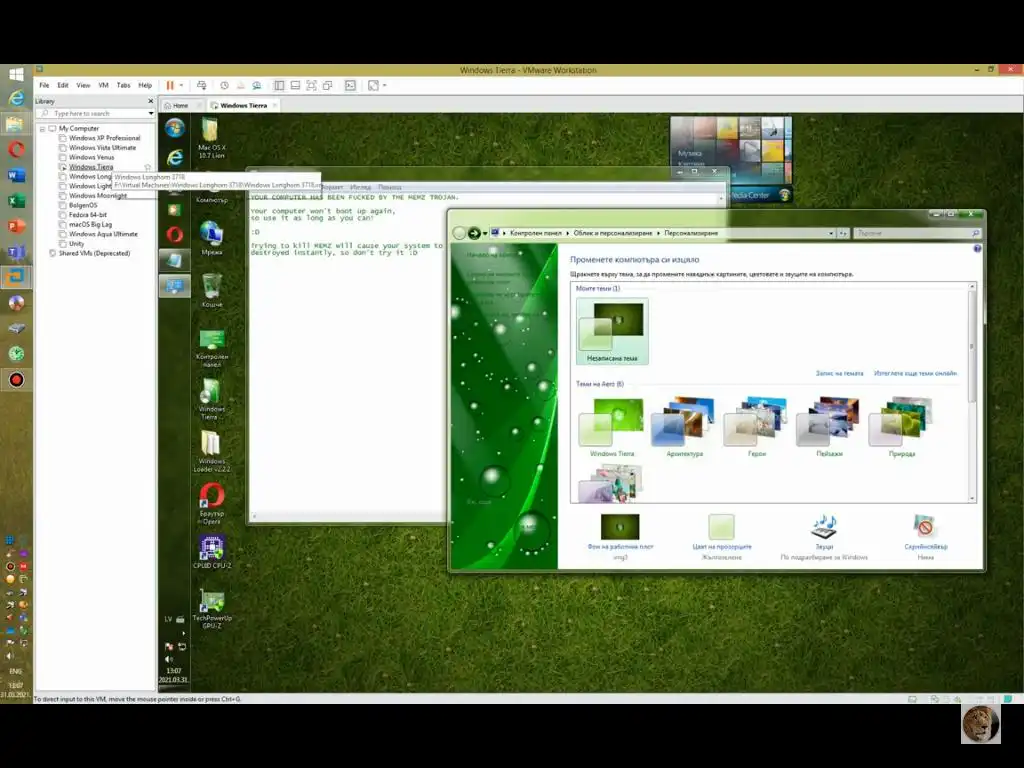Screen dimensions: 1024x768
Task: Open the Recycle Bin (Кошче) desktop icon
Action: coord(212,290)
